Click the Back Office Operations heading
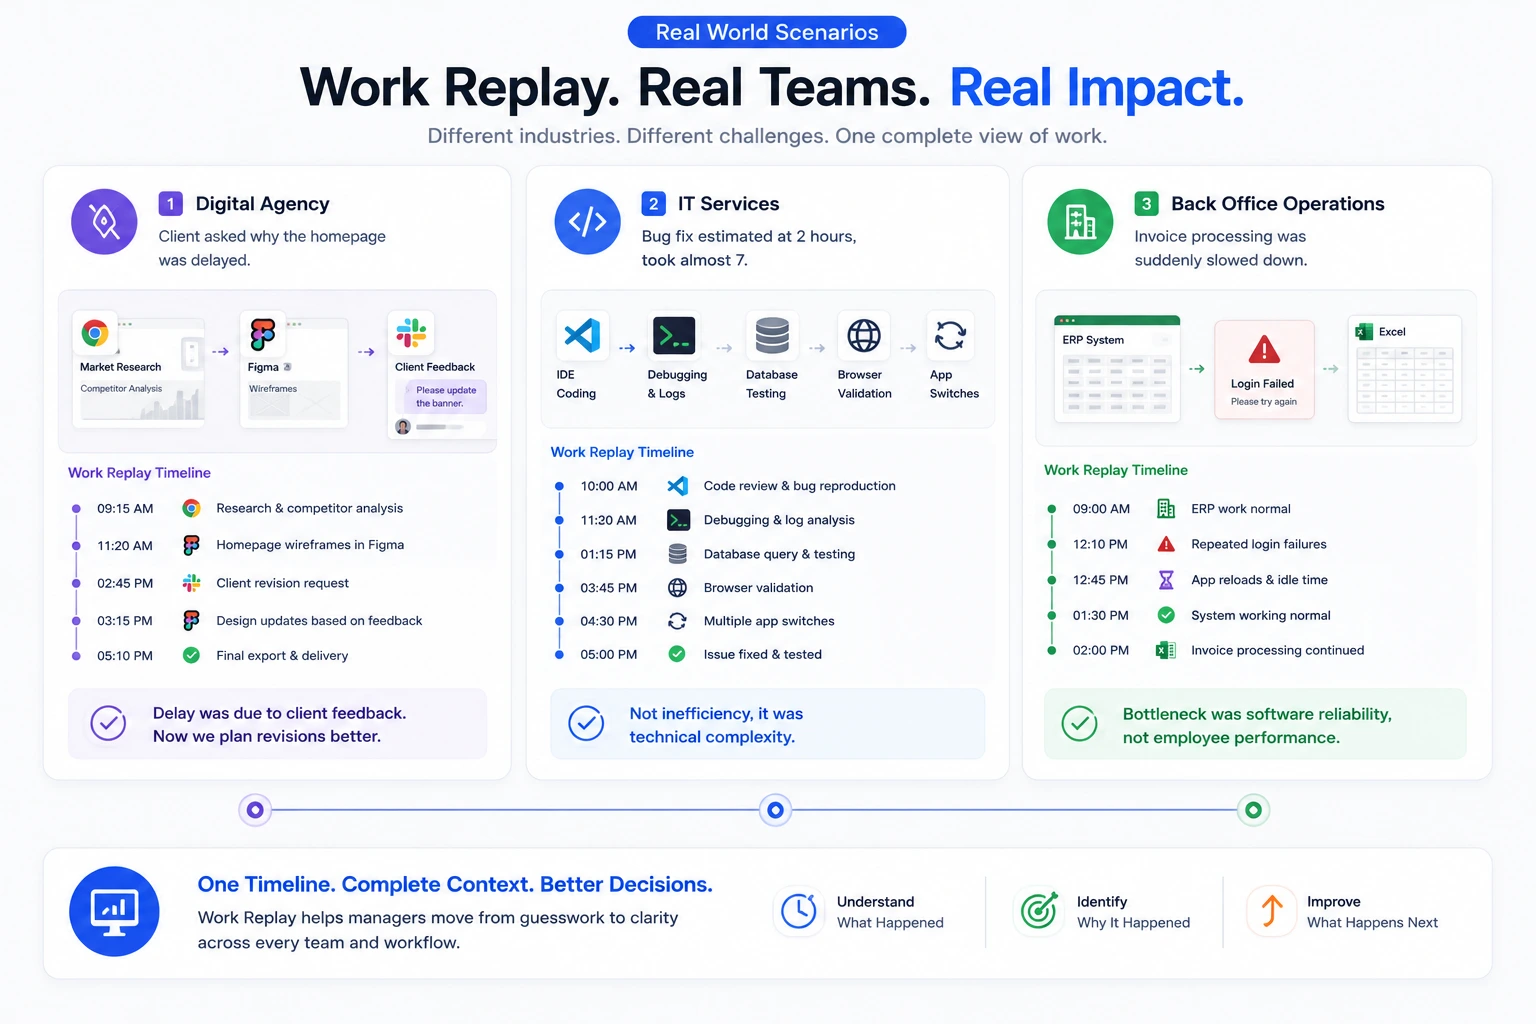 (x=1278, y=204)
